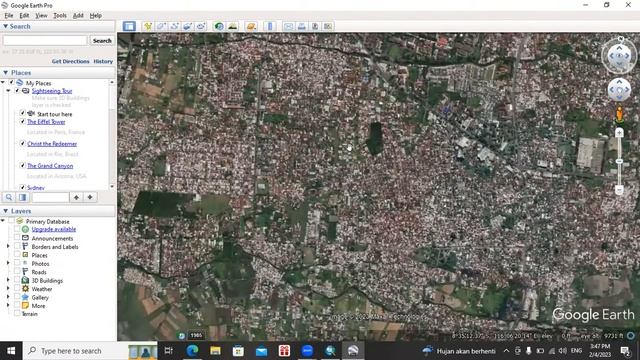Open the View menu
The width and height of the screenshot is (640, 360).
point(41,16)
